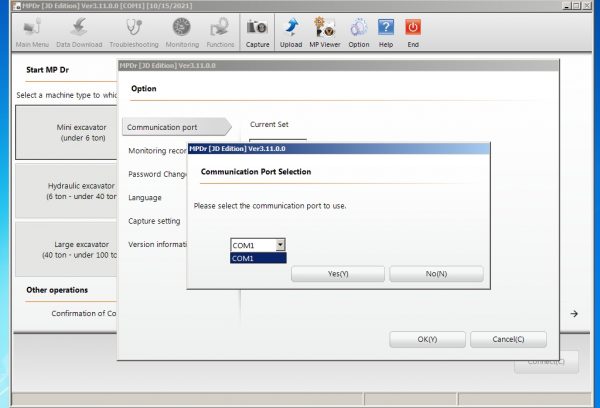600x408 pixels.
Task: Click the right arrow beside Other operations row
Action: tap(574, 313)
